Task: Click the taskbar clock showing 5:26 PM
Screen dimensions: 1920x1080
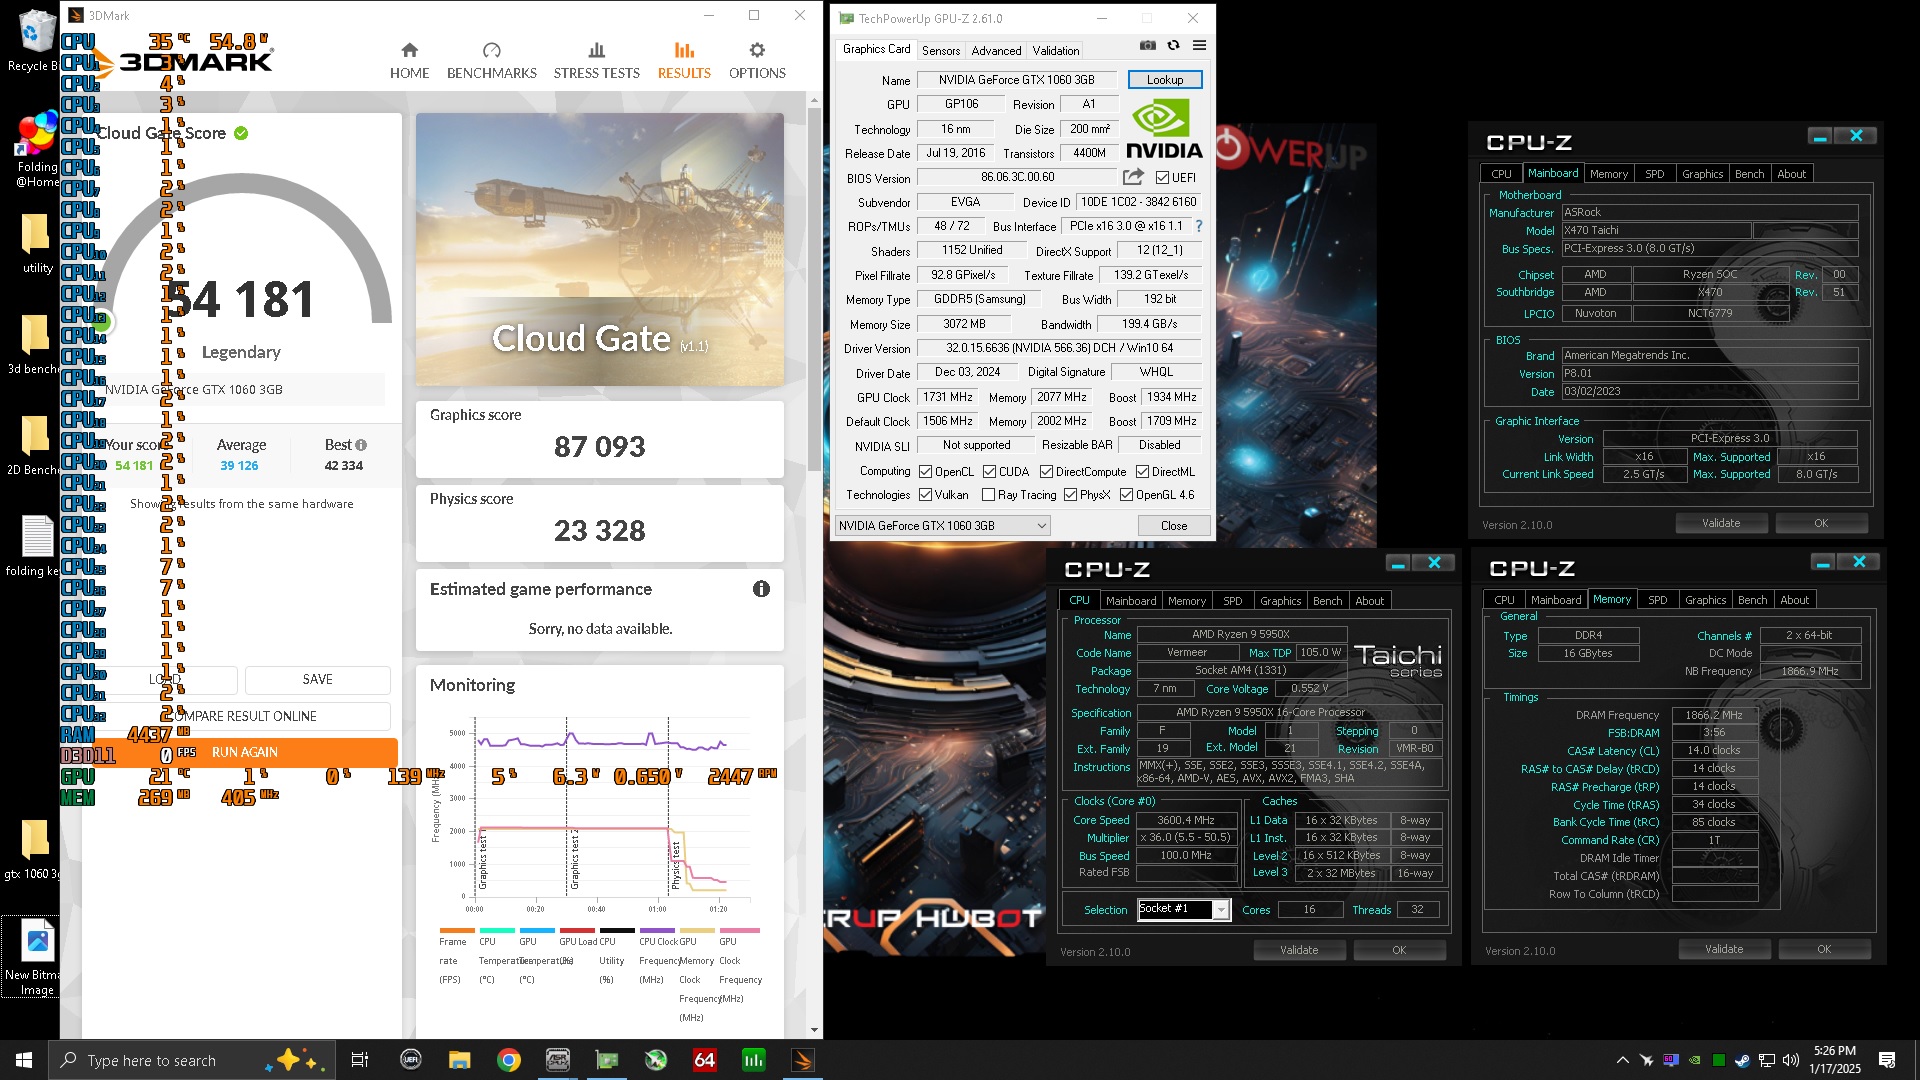Action: point(1834,1060)
